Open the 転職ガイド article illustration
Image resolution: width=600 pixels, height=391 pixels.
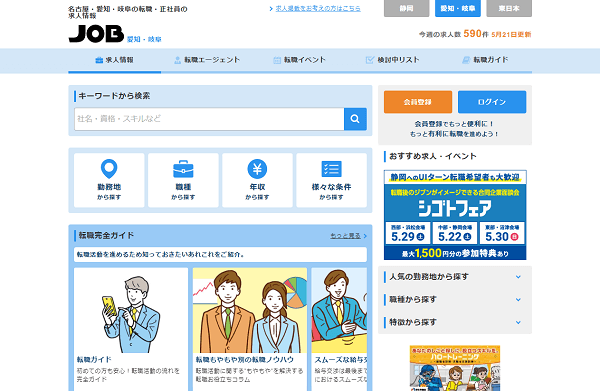pos(131,310)
